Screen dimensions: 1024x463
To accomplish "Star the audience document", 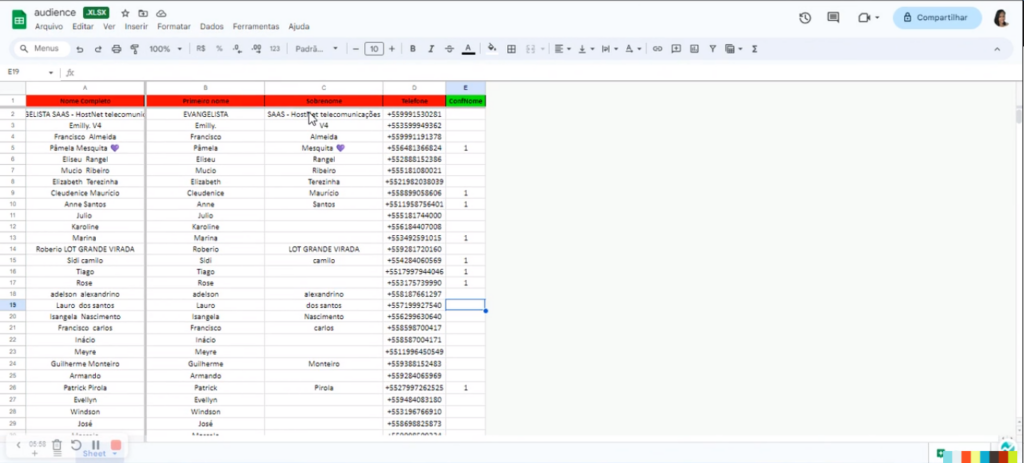I will (x=125, y=12).
